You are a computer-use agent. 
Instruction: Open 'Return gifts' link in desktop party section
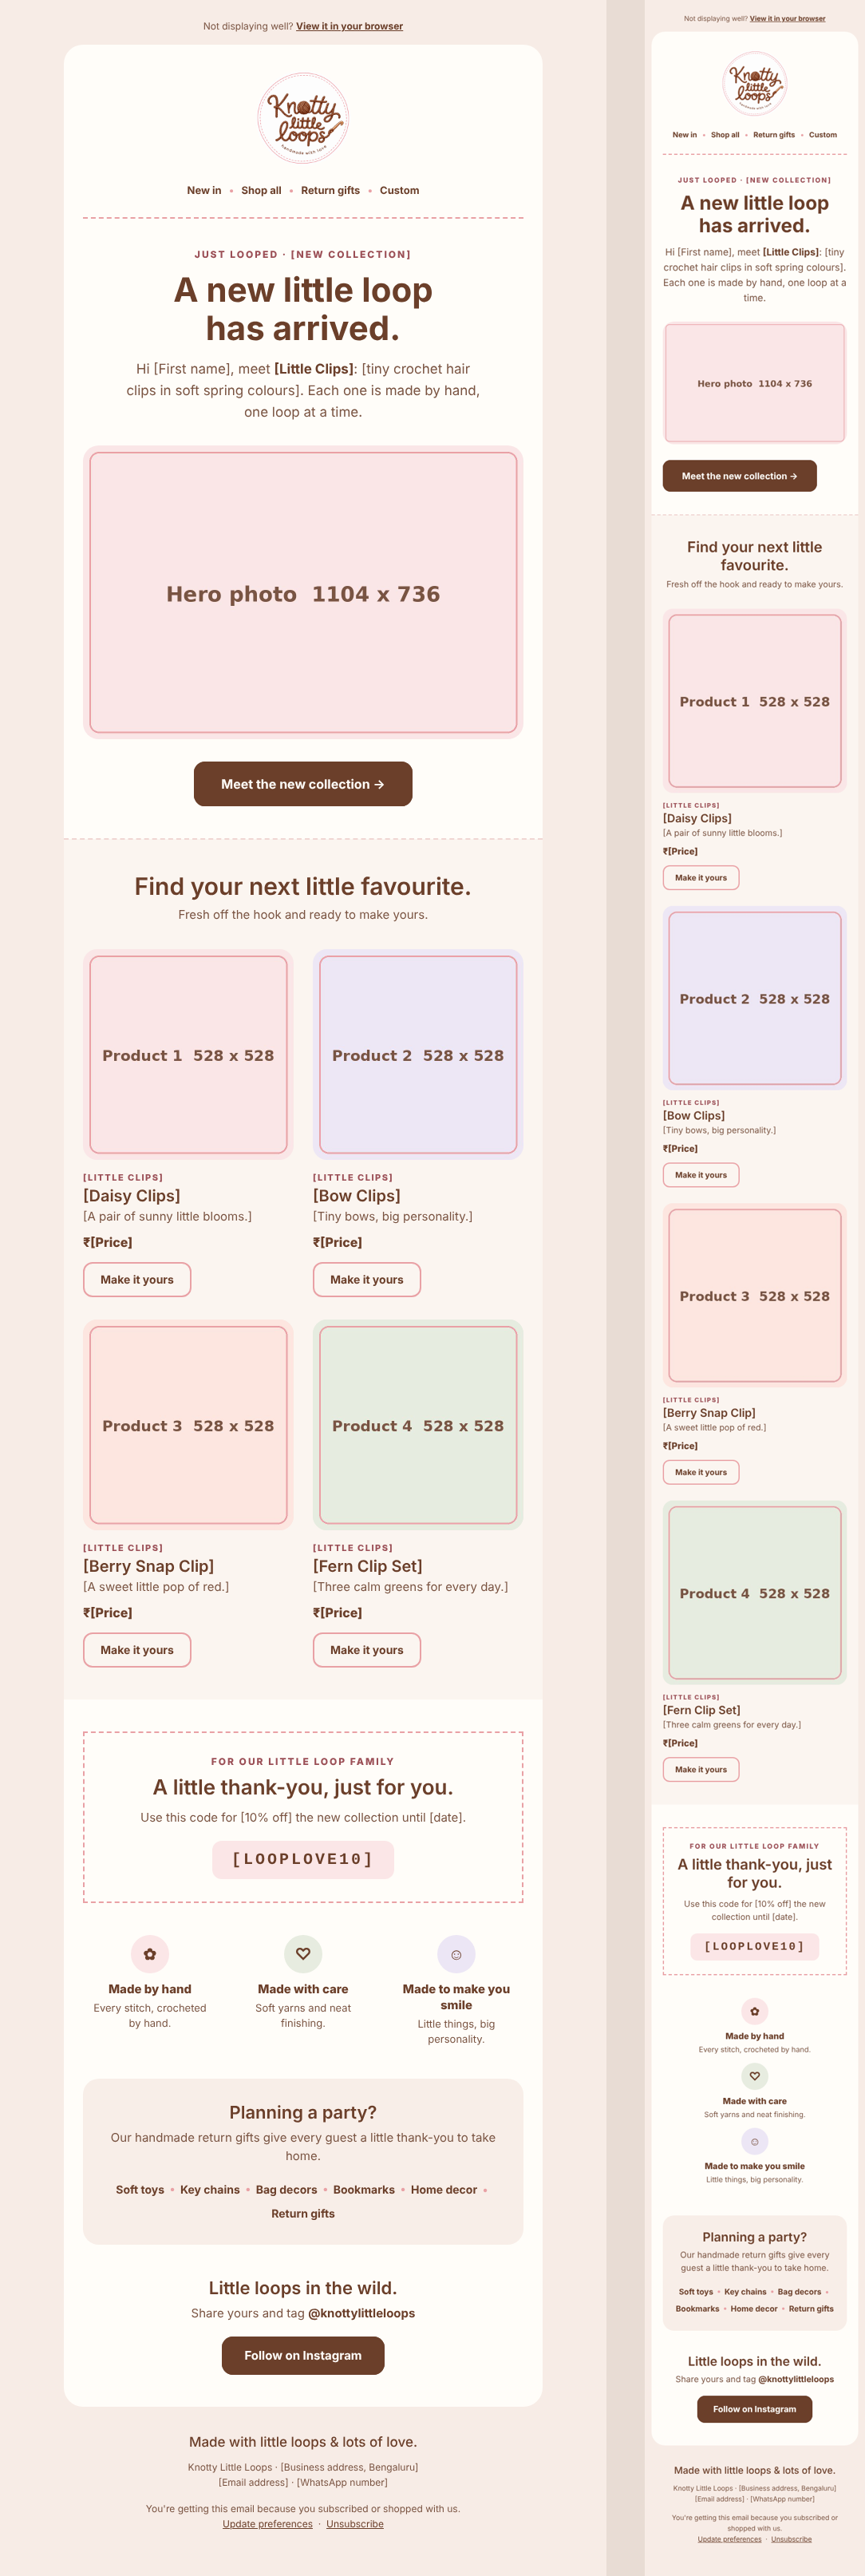[x=303, y=2213]
